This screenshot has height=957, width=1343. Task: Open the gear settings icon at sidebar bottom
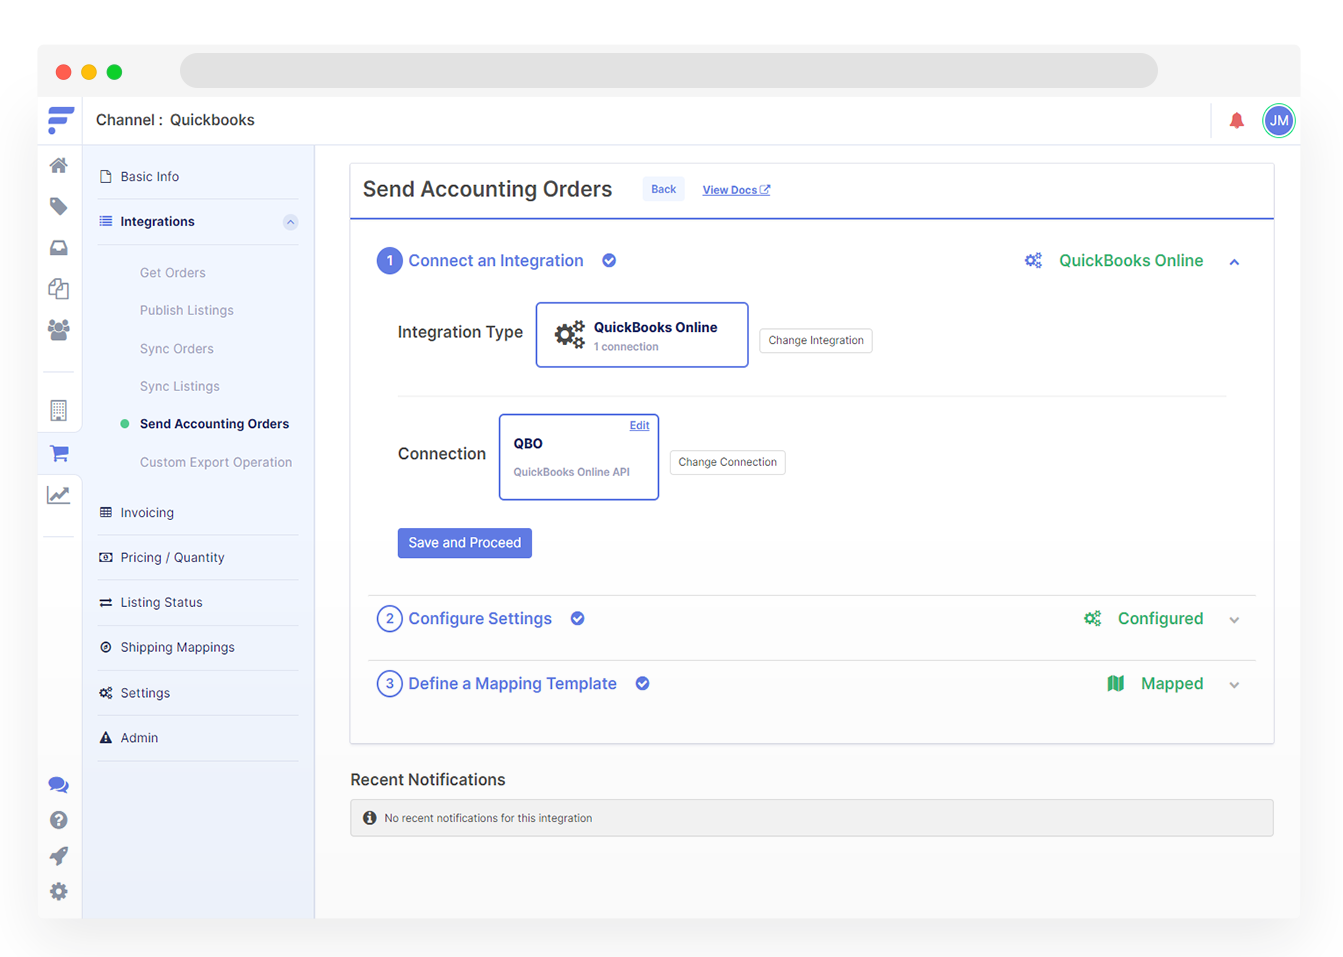tap(59, 891)
